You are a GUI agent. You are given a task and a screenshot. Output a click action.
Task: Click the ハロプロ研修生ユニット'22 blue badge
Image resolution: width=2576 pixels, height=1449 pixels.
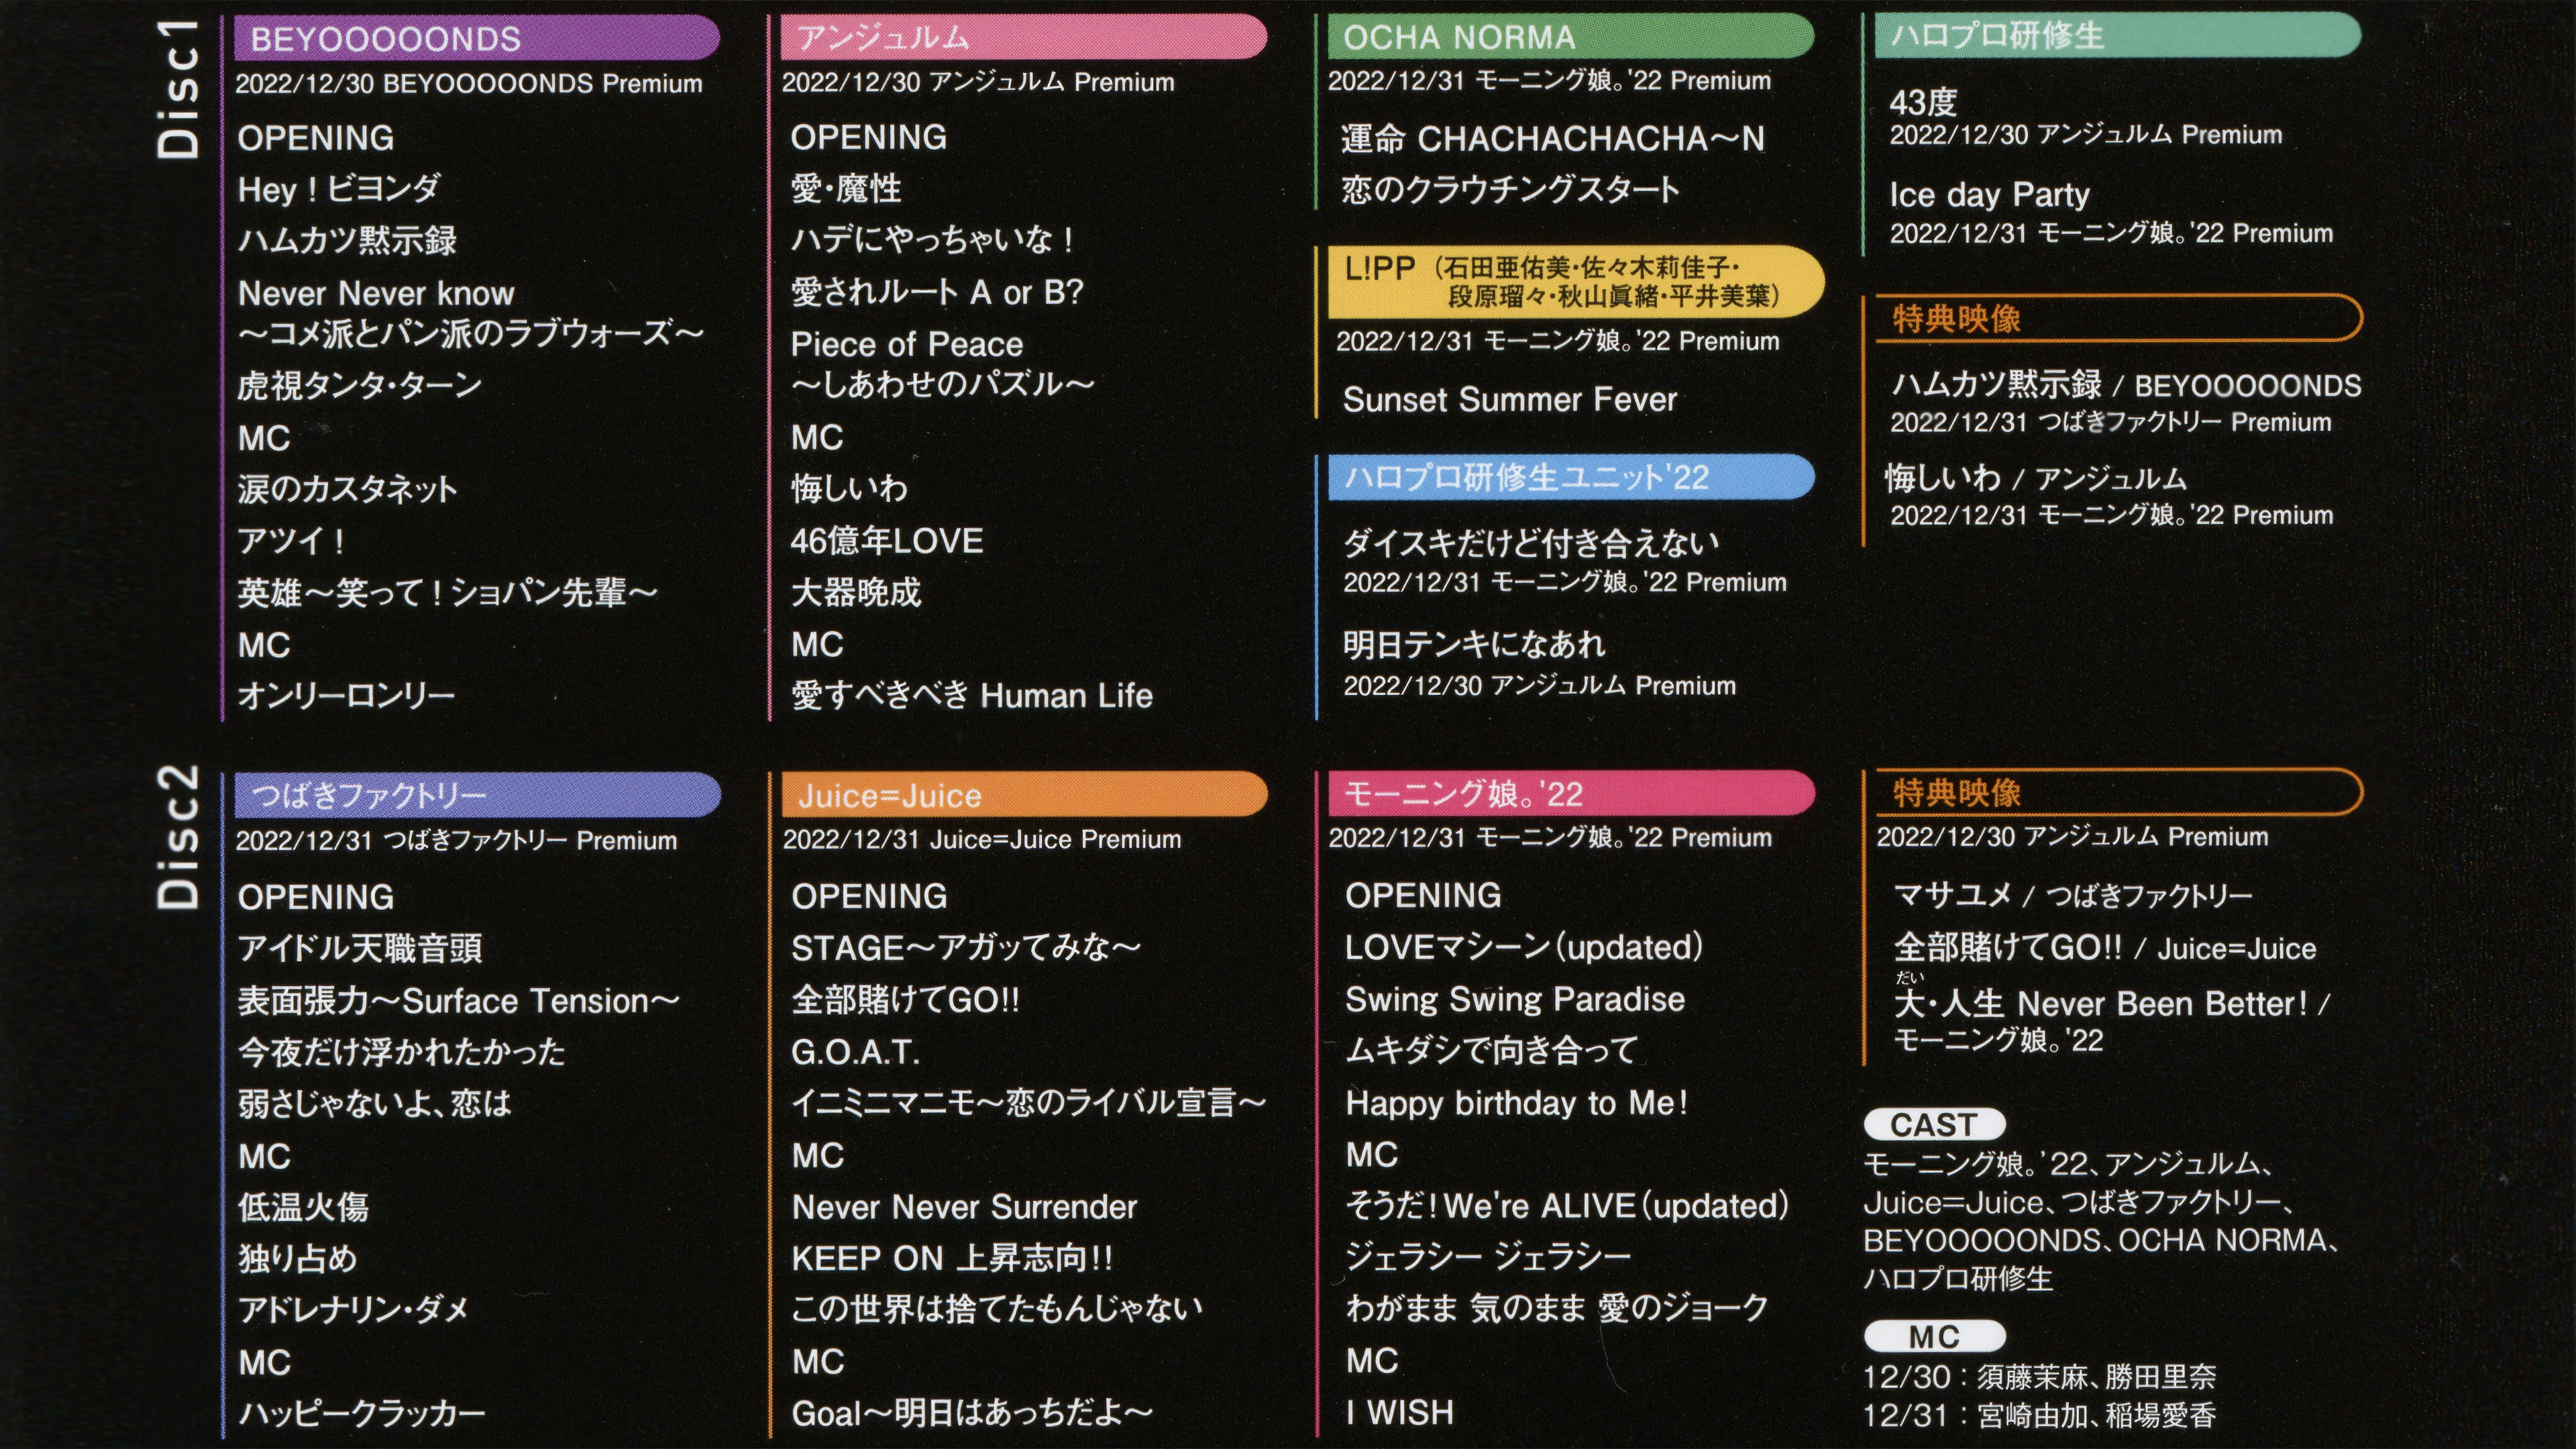point(1570,479)
